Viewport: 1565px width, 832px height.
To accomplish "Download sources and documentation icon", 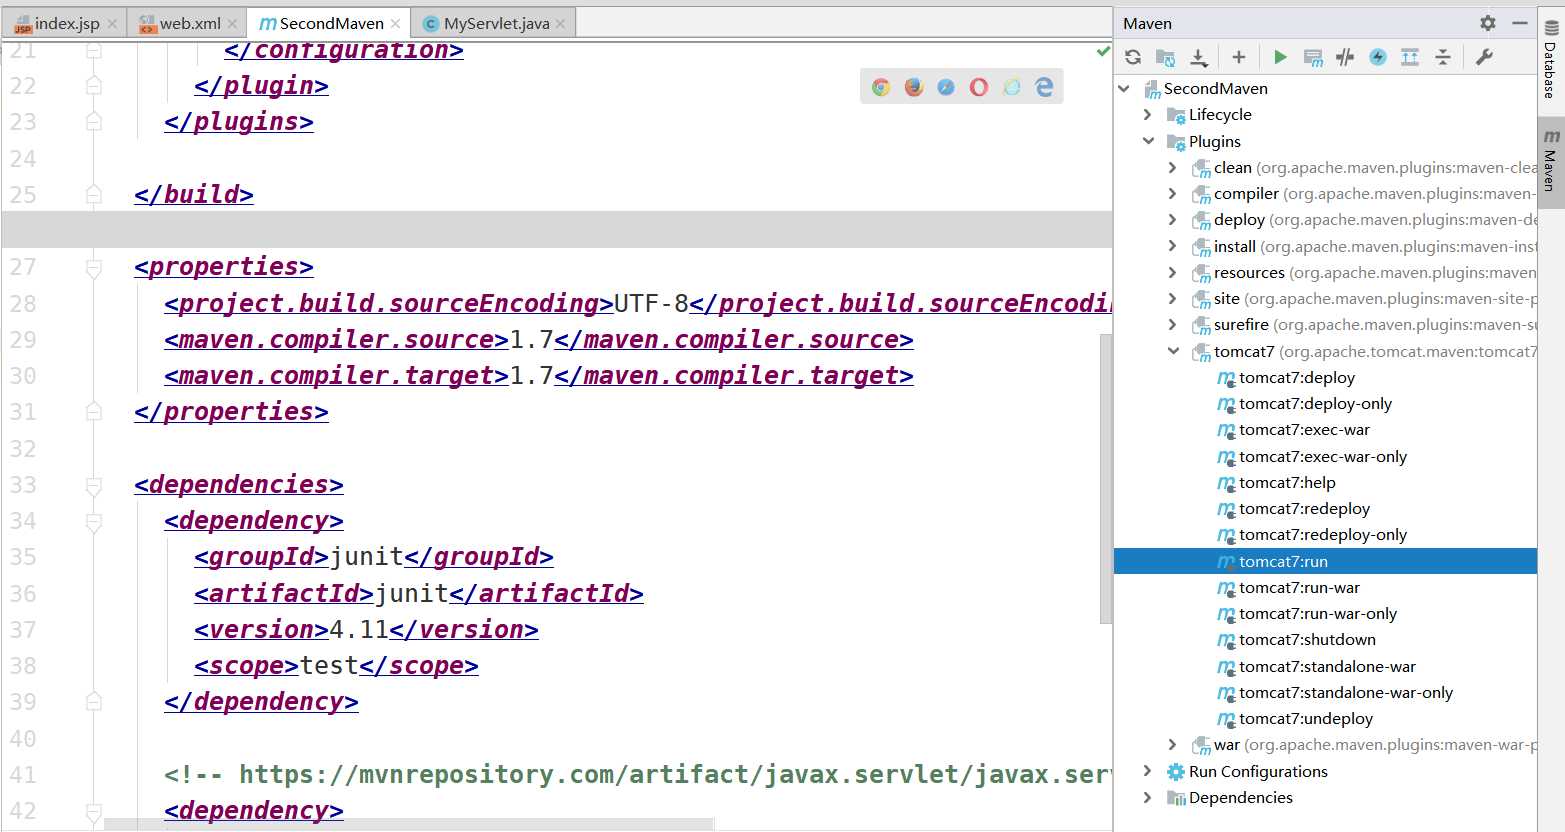I will 1199,57.
